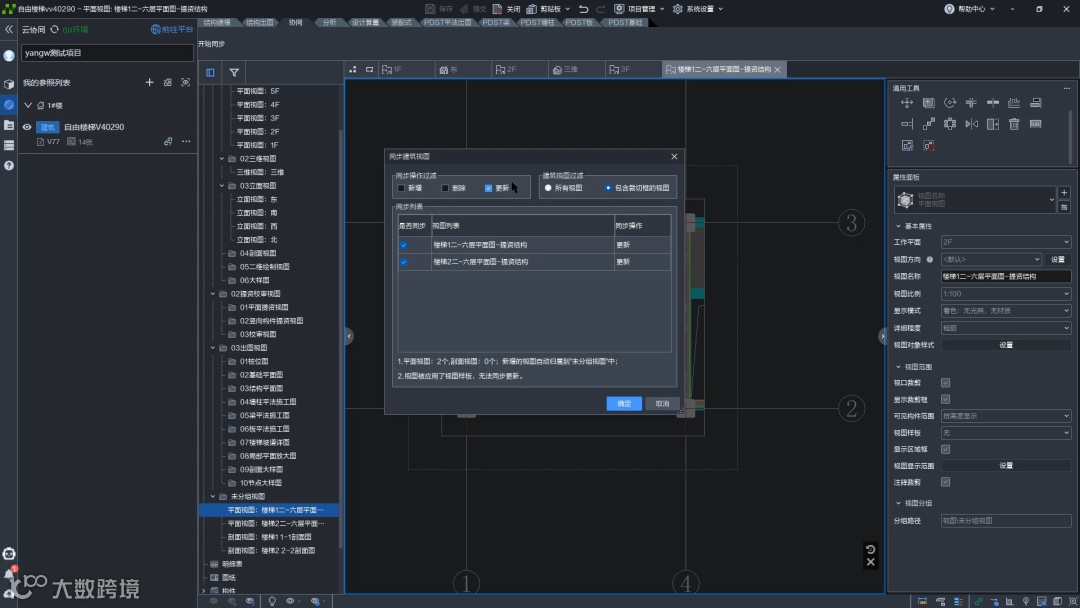Check the 新增 filter checkbox
1080x608 pixels.
[402, 188]
